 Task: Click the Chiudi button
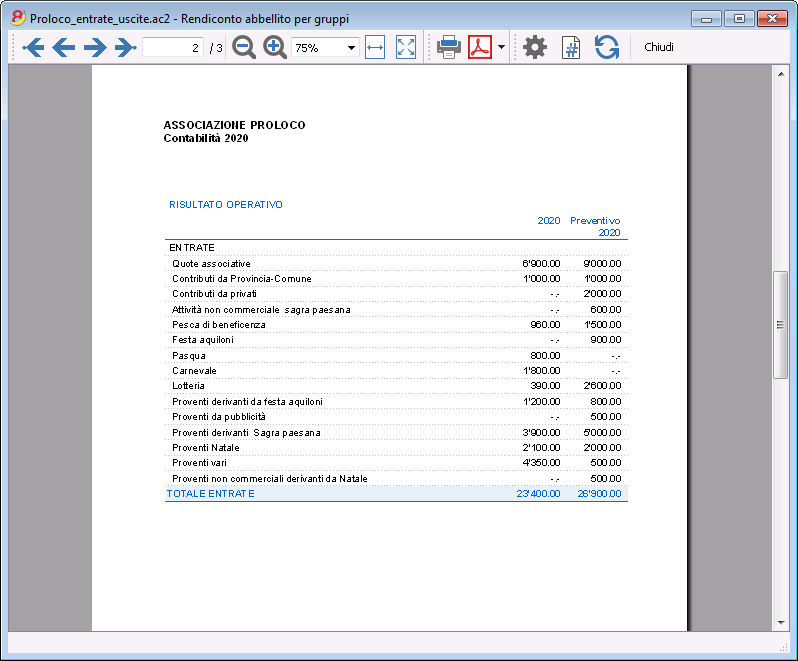[659, 47]
